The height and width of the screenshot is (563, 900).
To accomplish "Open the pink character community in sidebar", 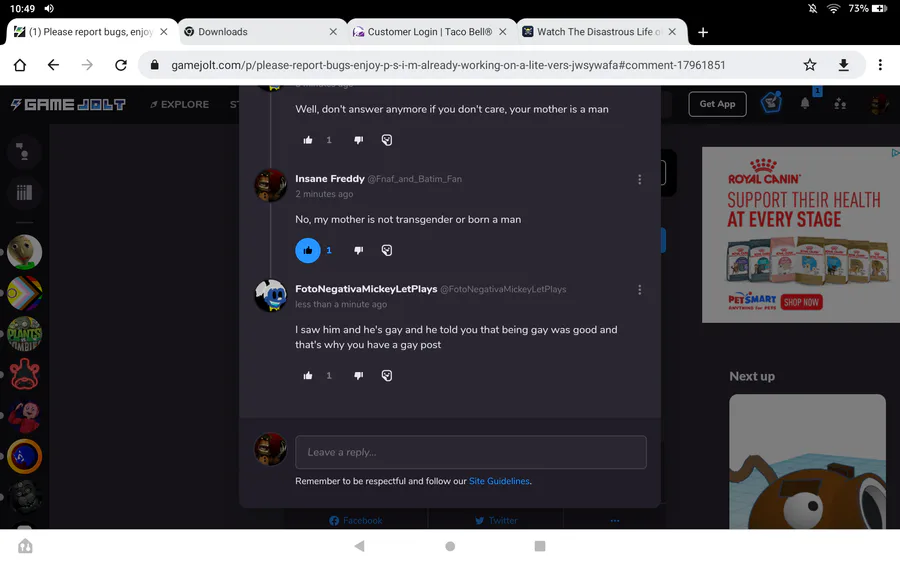I will 24,416.
